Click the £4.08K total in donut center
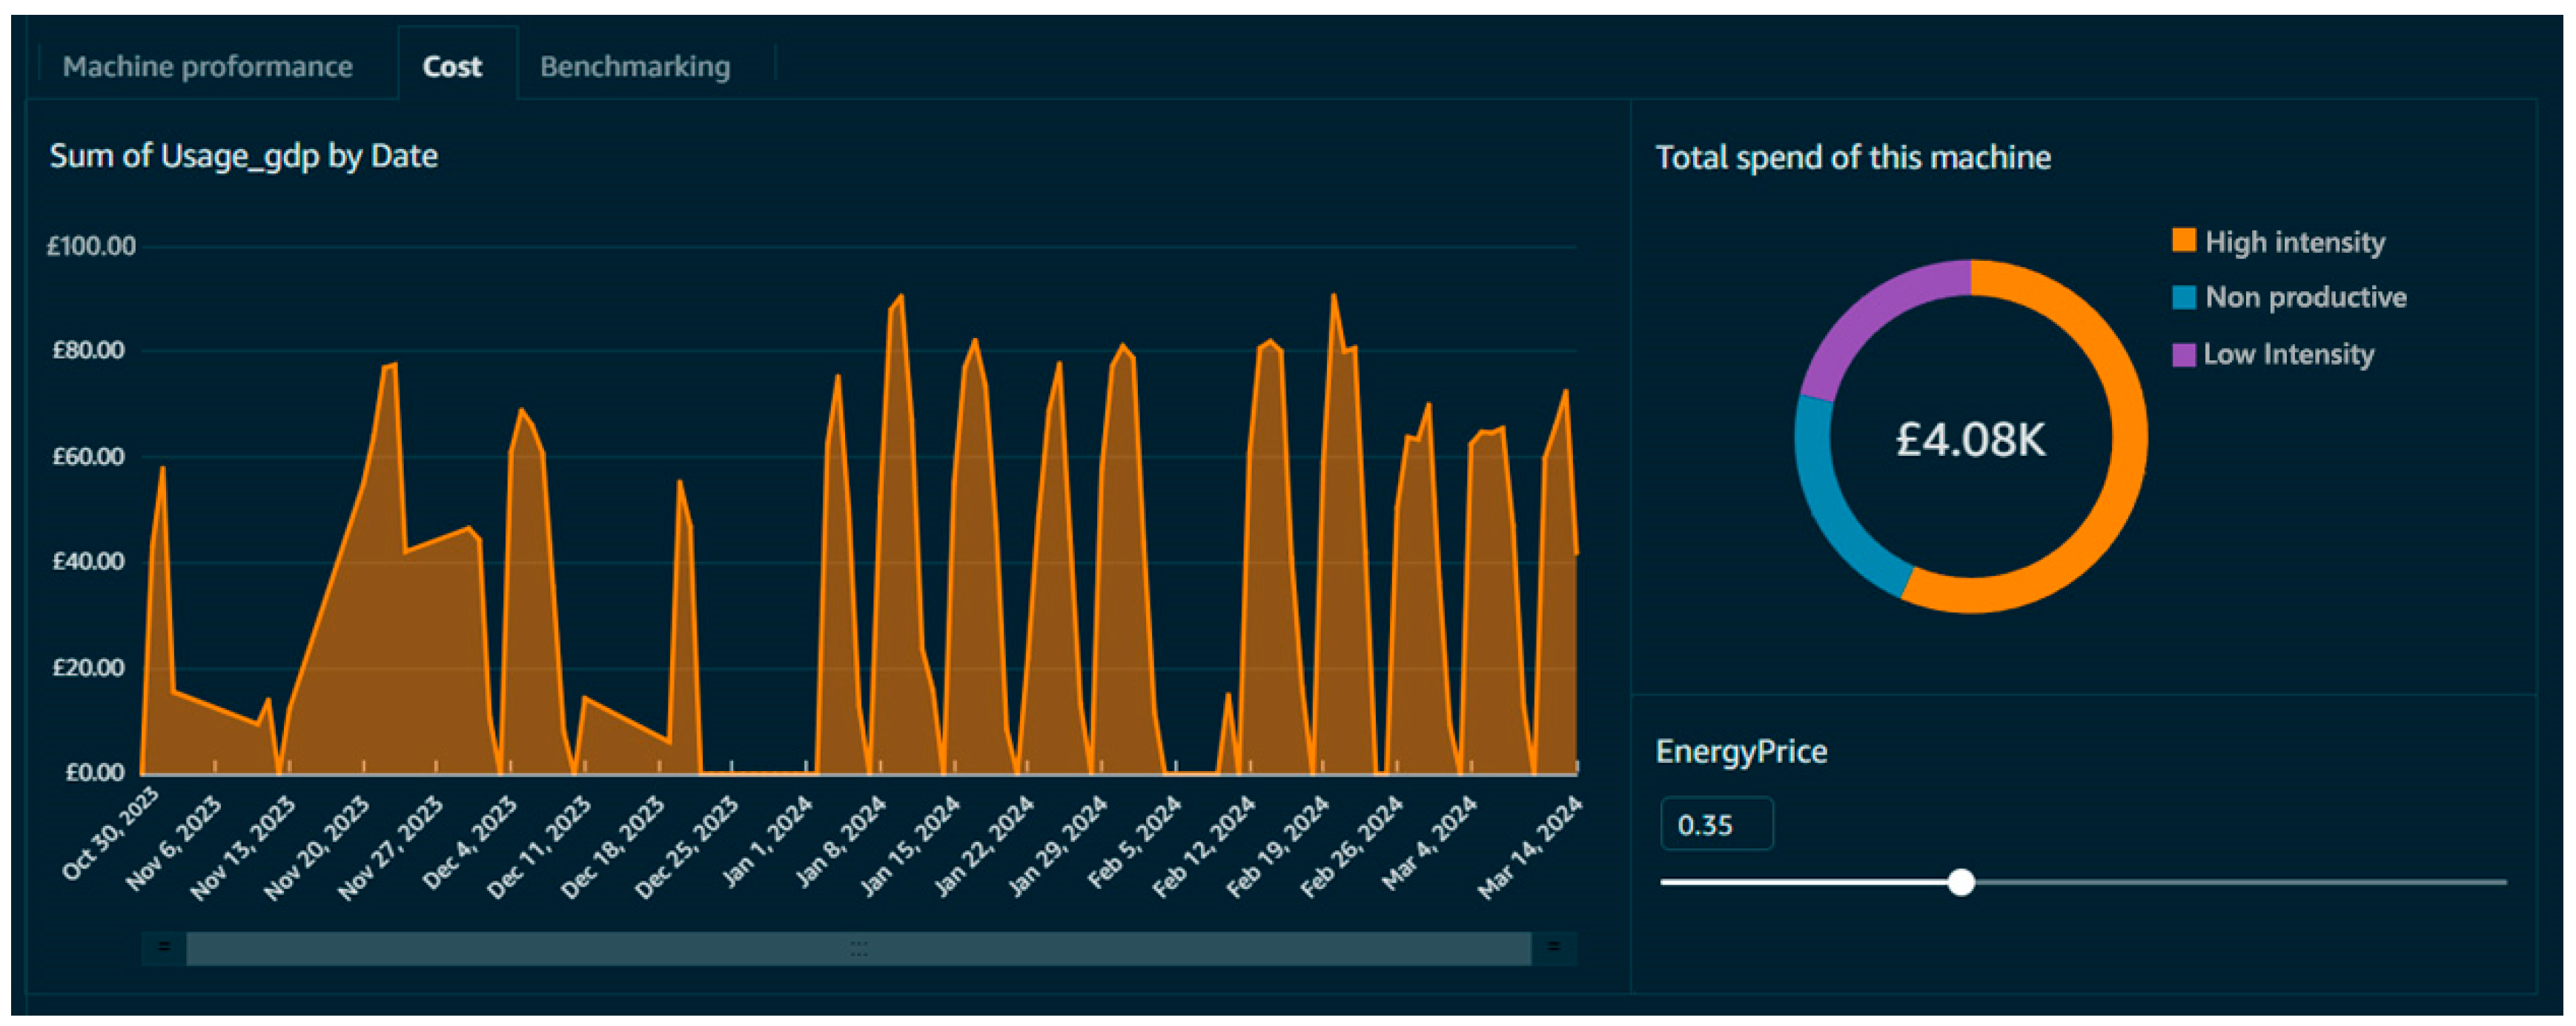 [x=1970, y=439]
